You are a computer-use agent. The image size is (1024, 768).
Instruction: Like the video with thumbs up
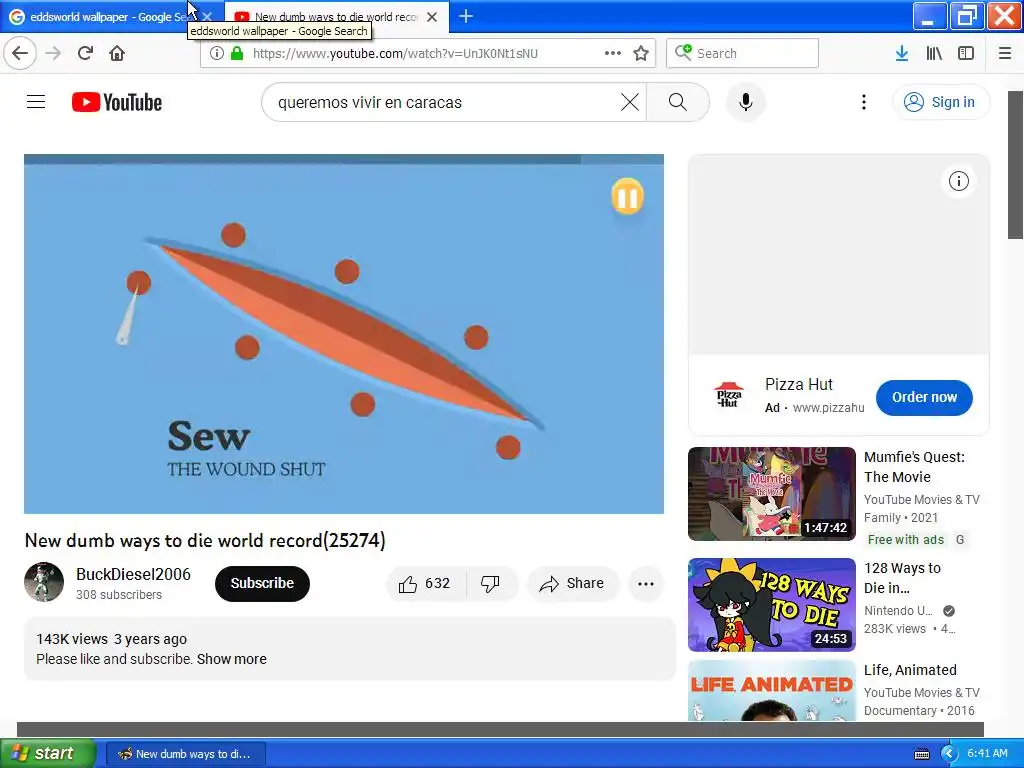(x=426, y=583)
